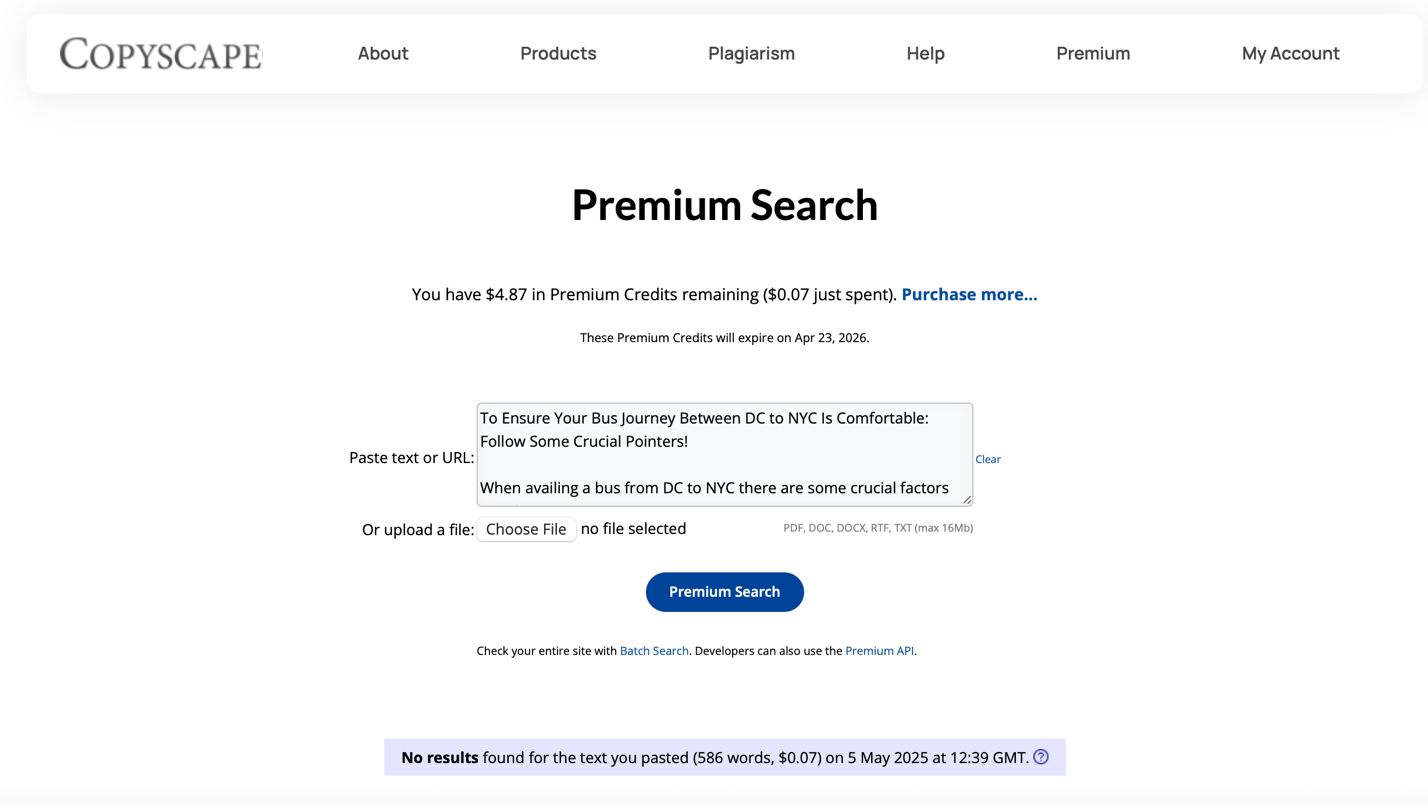This screenshot has height=804, width=1428.
Task: Open the Premium API link
Action: [879, 651]
